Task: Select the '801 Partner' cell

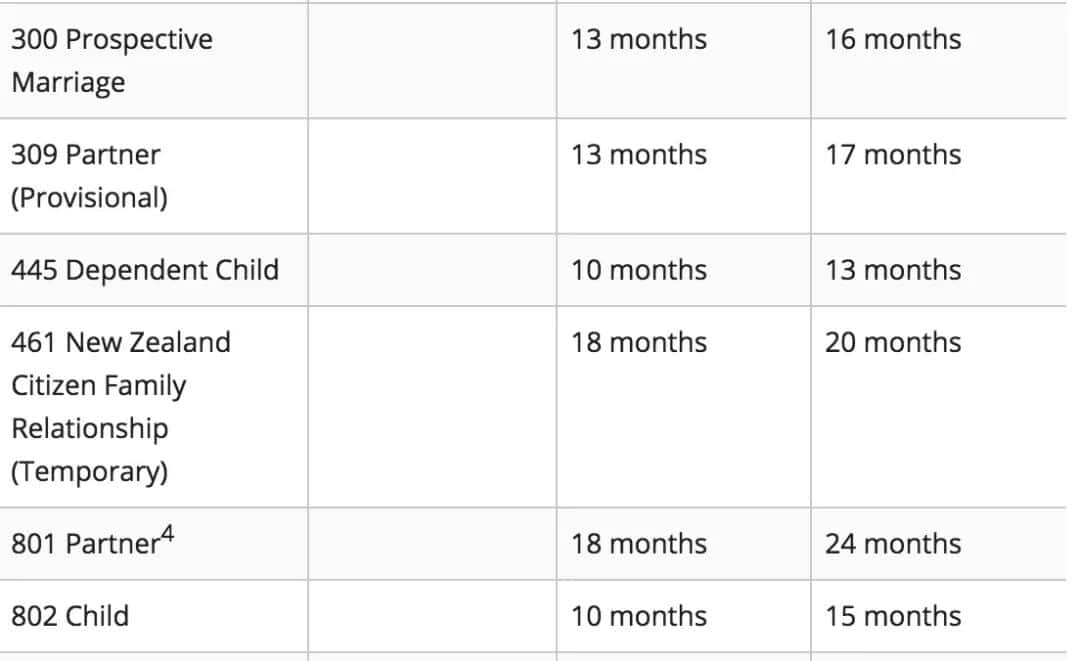Action: coord(154,544)
